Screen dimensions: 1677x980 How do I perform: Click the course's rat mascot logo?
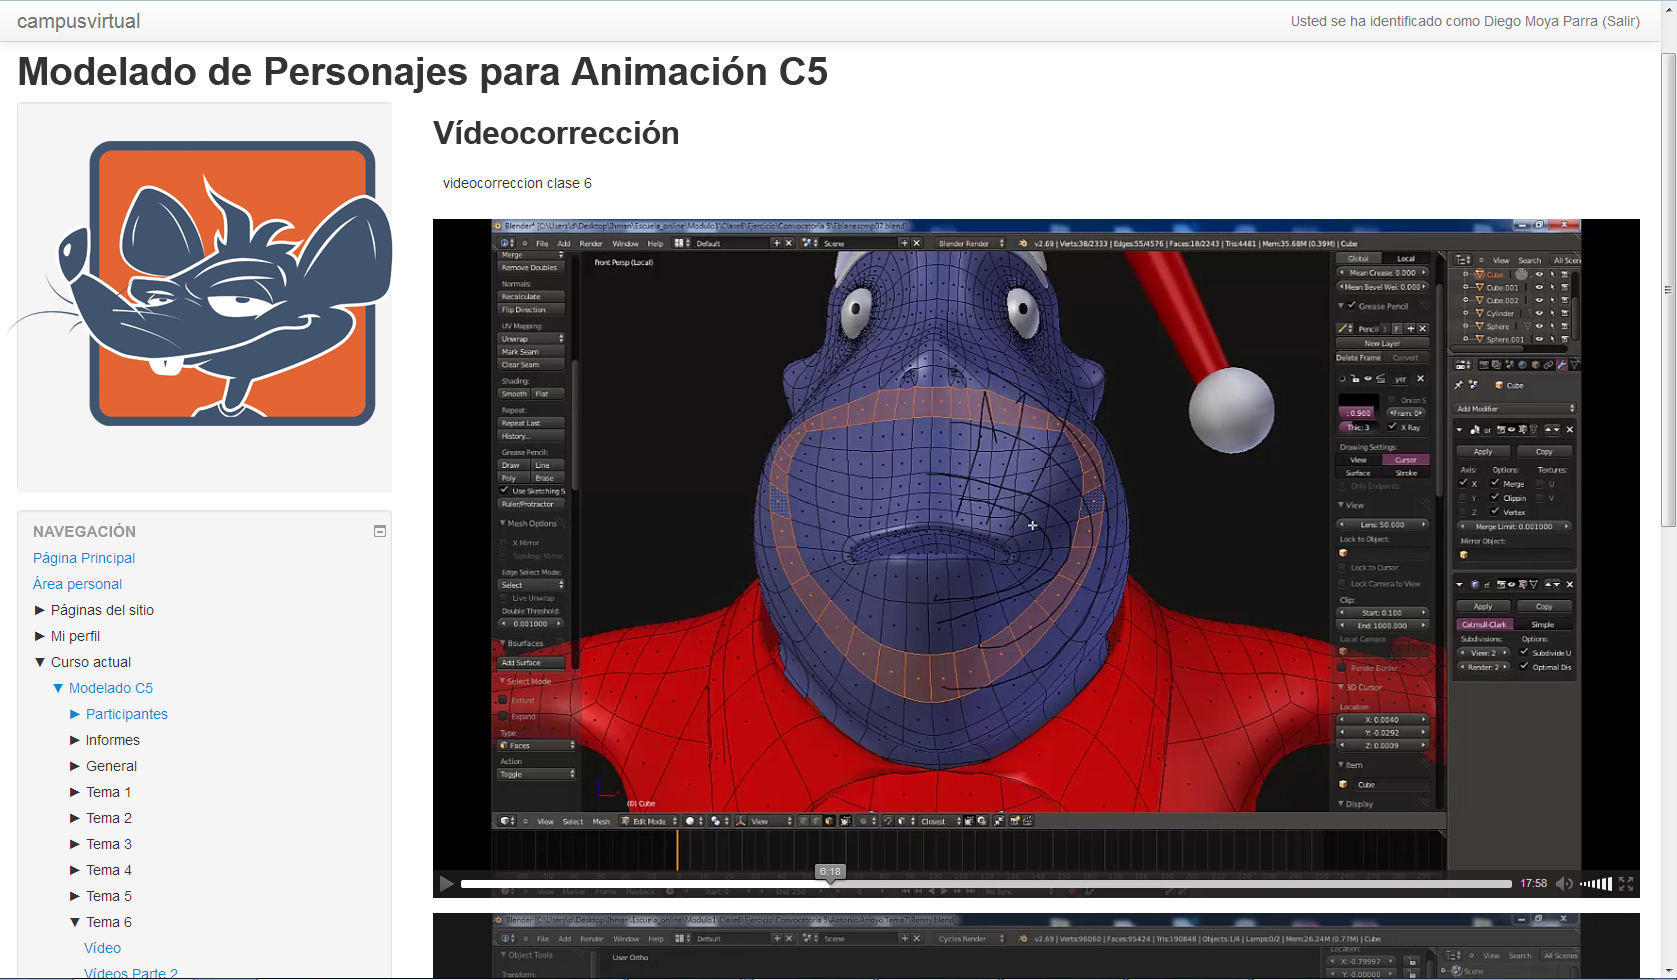[204, 283]
